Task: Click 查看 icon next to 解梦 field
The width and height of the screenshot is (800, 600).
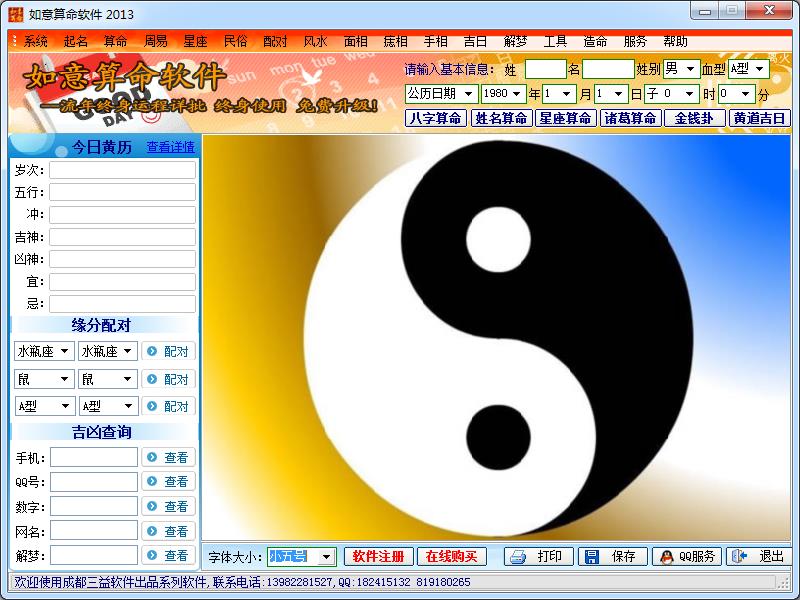Action: [152, 556]
